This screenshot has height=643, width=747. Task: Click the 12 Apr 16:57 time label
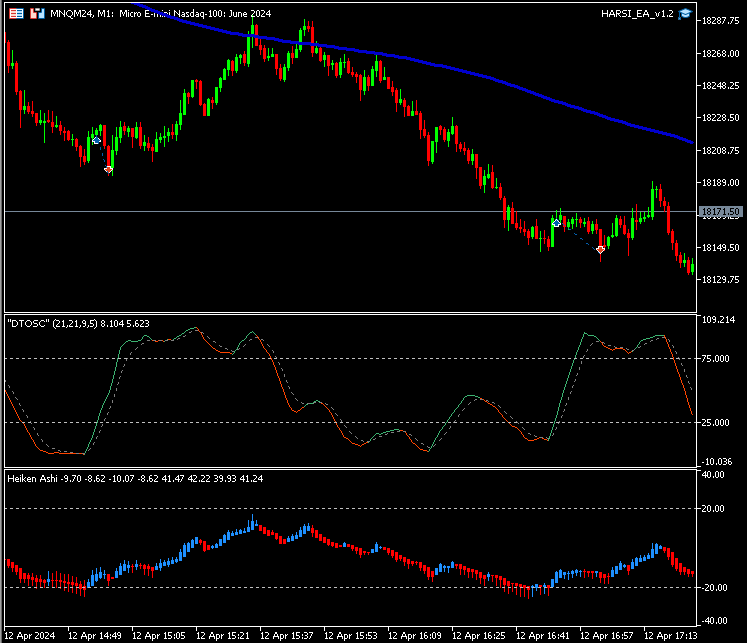point(607,636)
